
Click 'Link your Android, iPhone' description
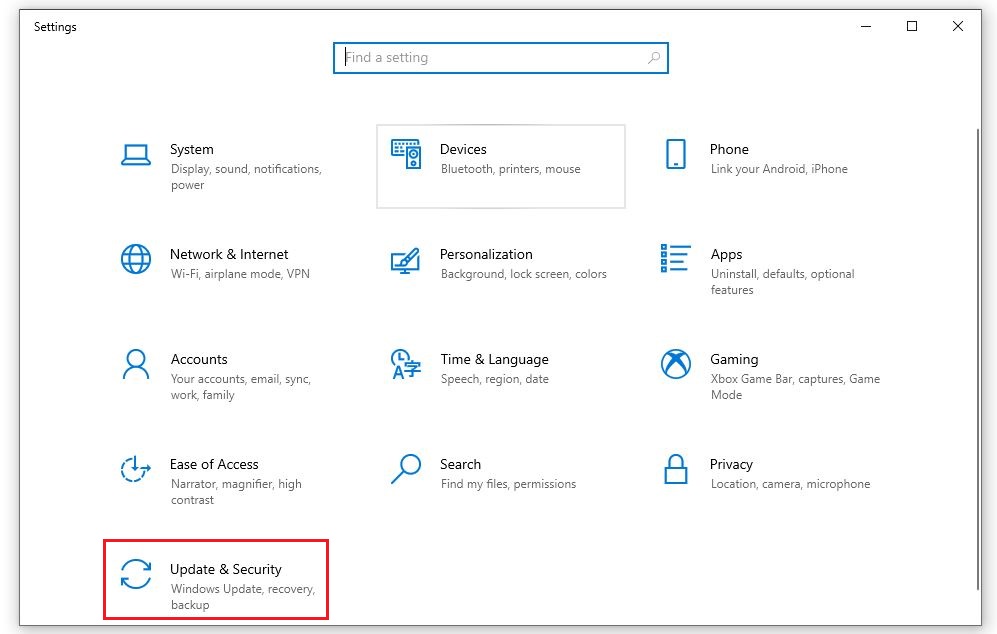click(779, 169)
